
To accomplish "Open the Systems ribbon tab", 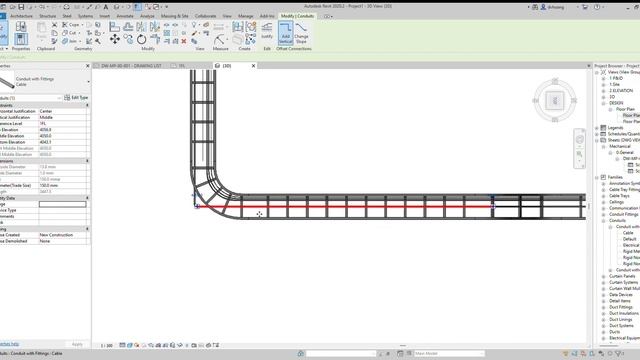I will [x=85, y=16].
